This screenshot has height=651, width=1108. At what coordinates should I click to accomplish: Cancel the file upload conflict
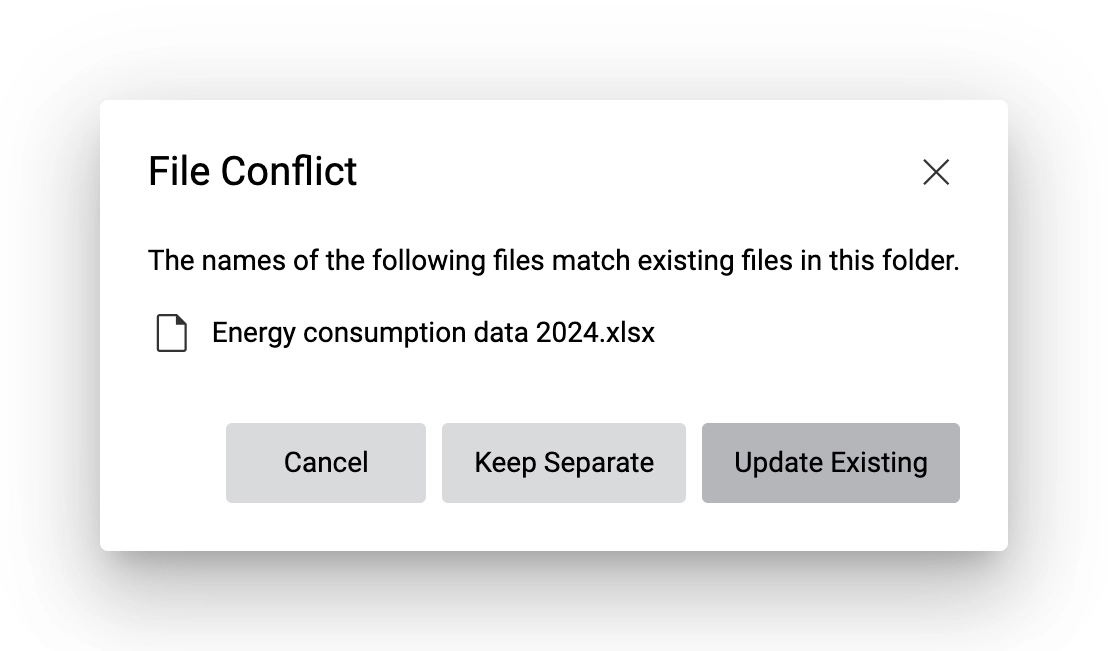(326, 462)
